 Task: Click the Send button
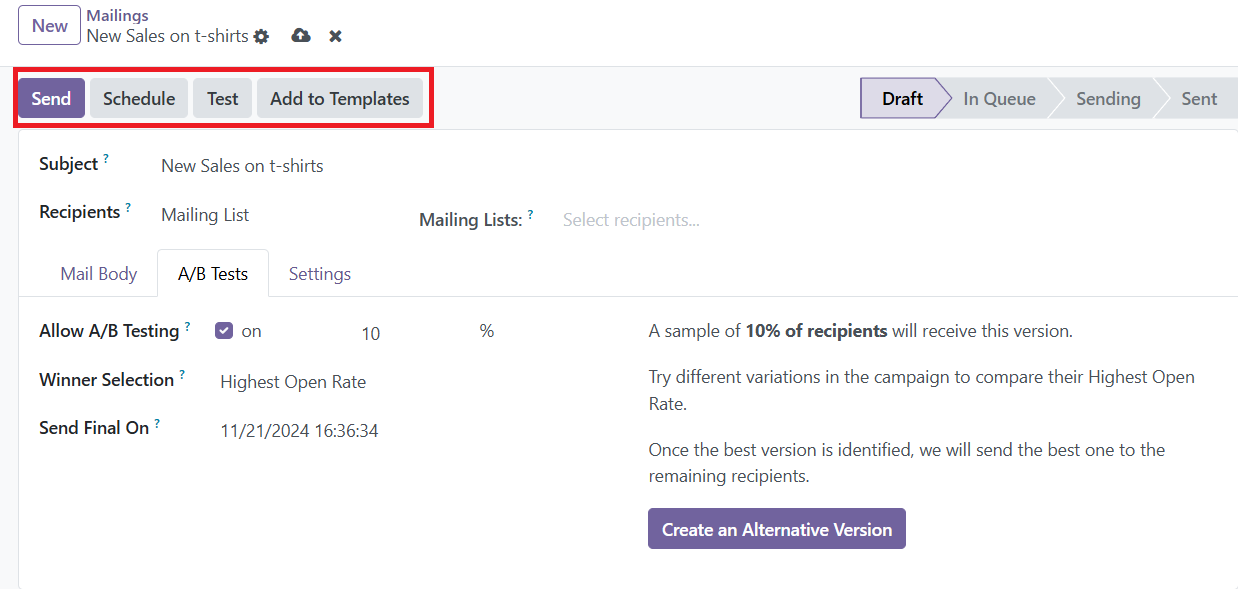click(51, 99)
